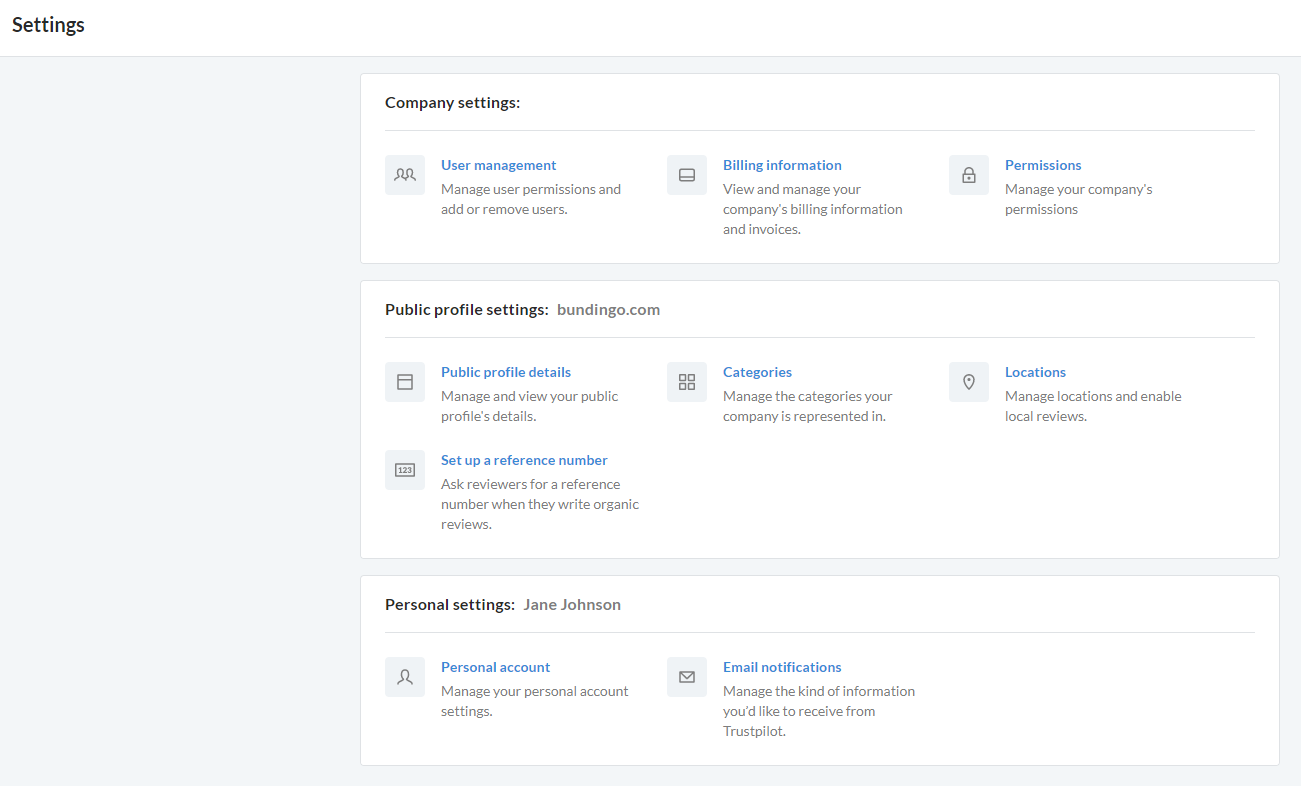Go to the Permissions link
The image size is (1301, 786).
[x=1043, y=165]
